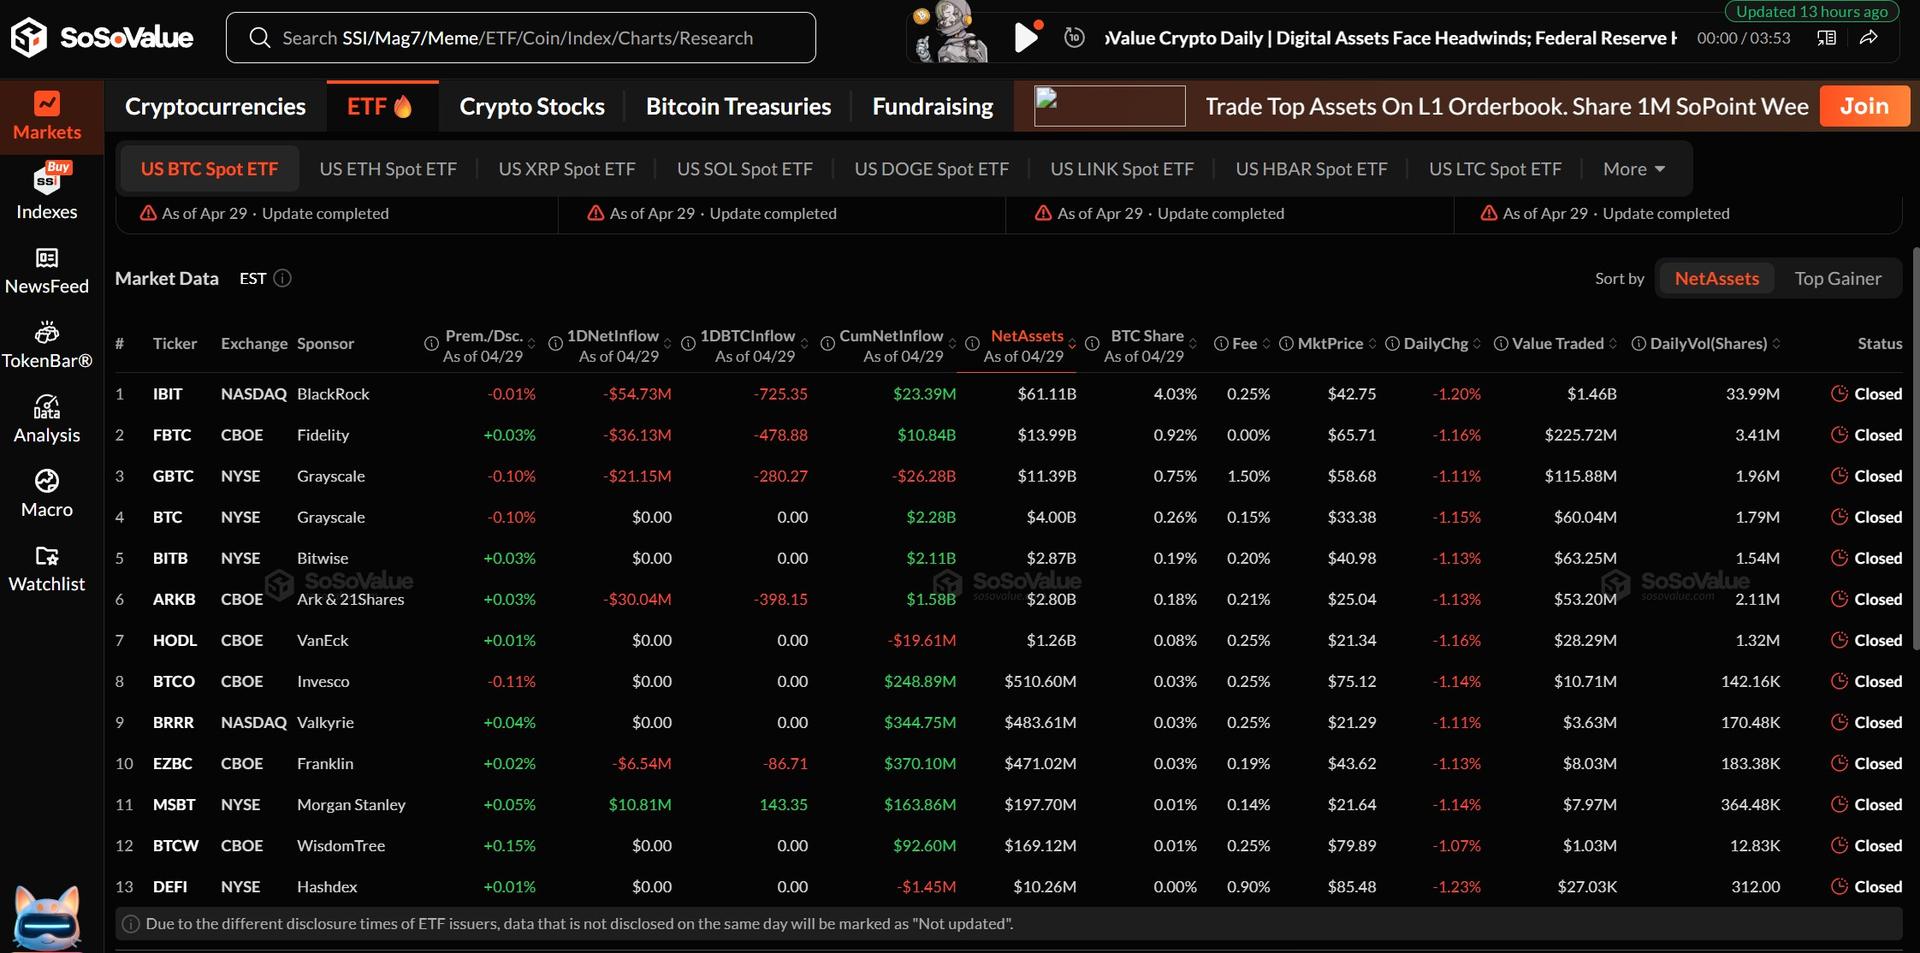Switch sorting to Top Gainer

pos(1837,279)
